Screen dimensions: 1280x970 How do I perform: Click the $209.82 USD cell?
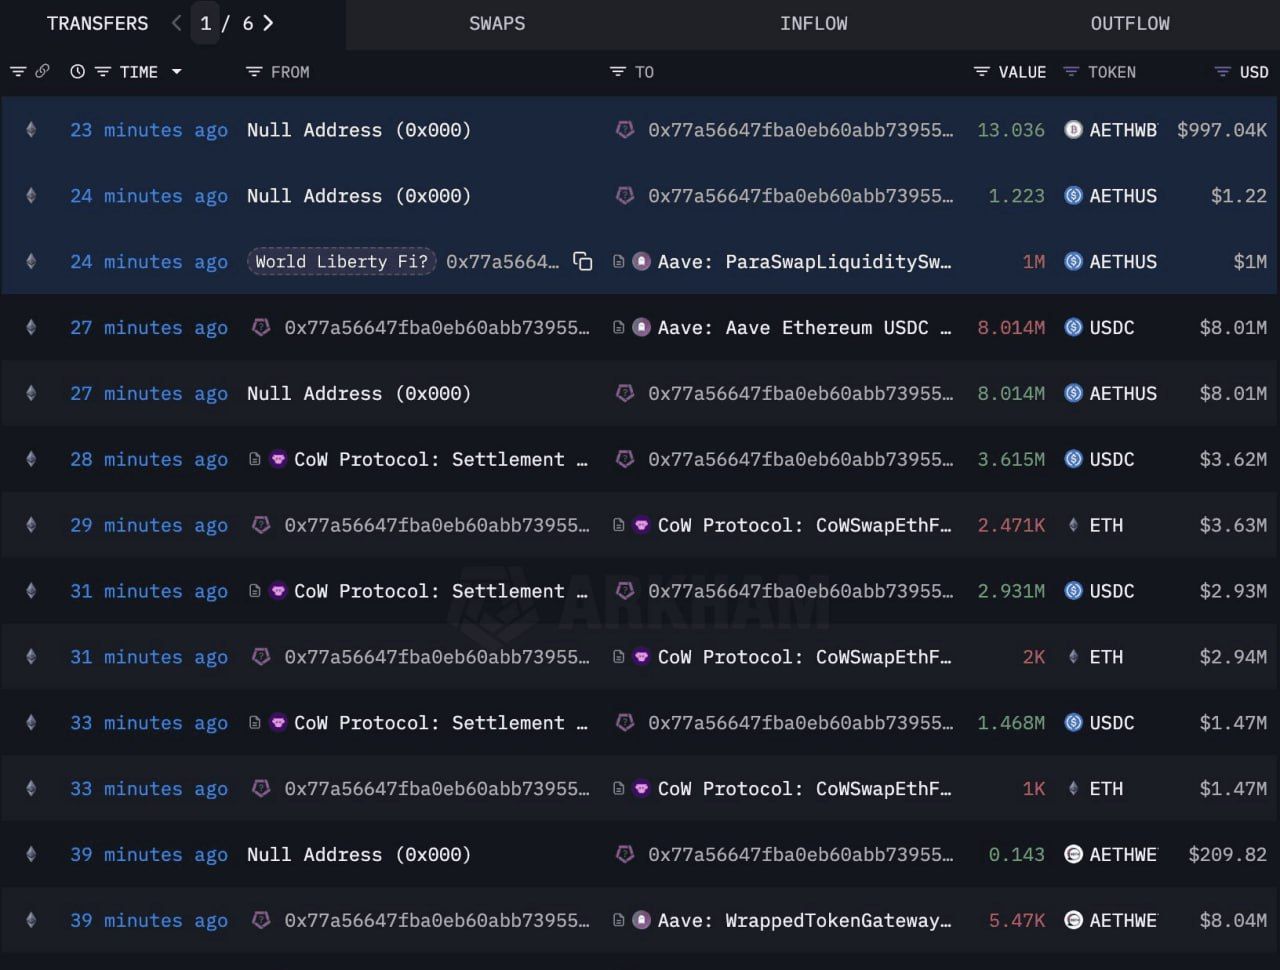1228,855
